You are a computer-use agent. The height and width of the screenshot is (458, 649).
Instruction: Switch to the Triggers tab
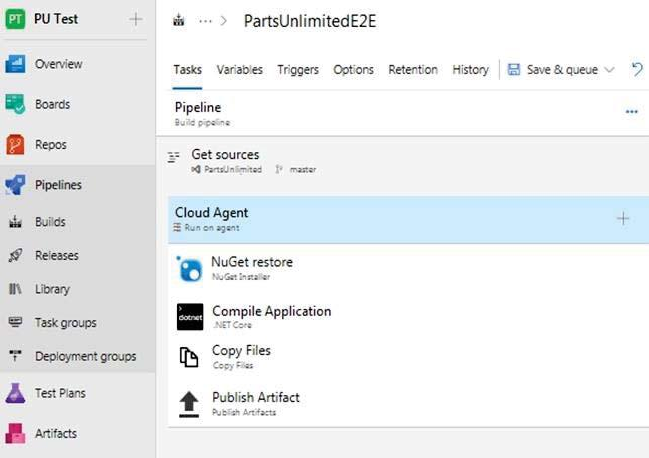point(298,70)
